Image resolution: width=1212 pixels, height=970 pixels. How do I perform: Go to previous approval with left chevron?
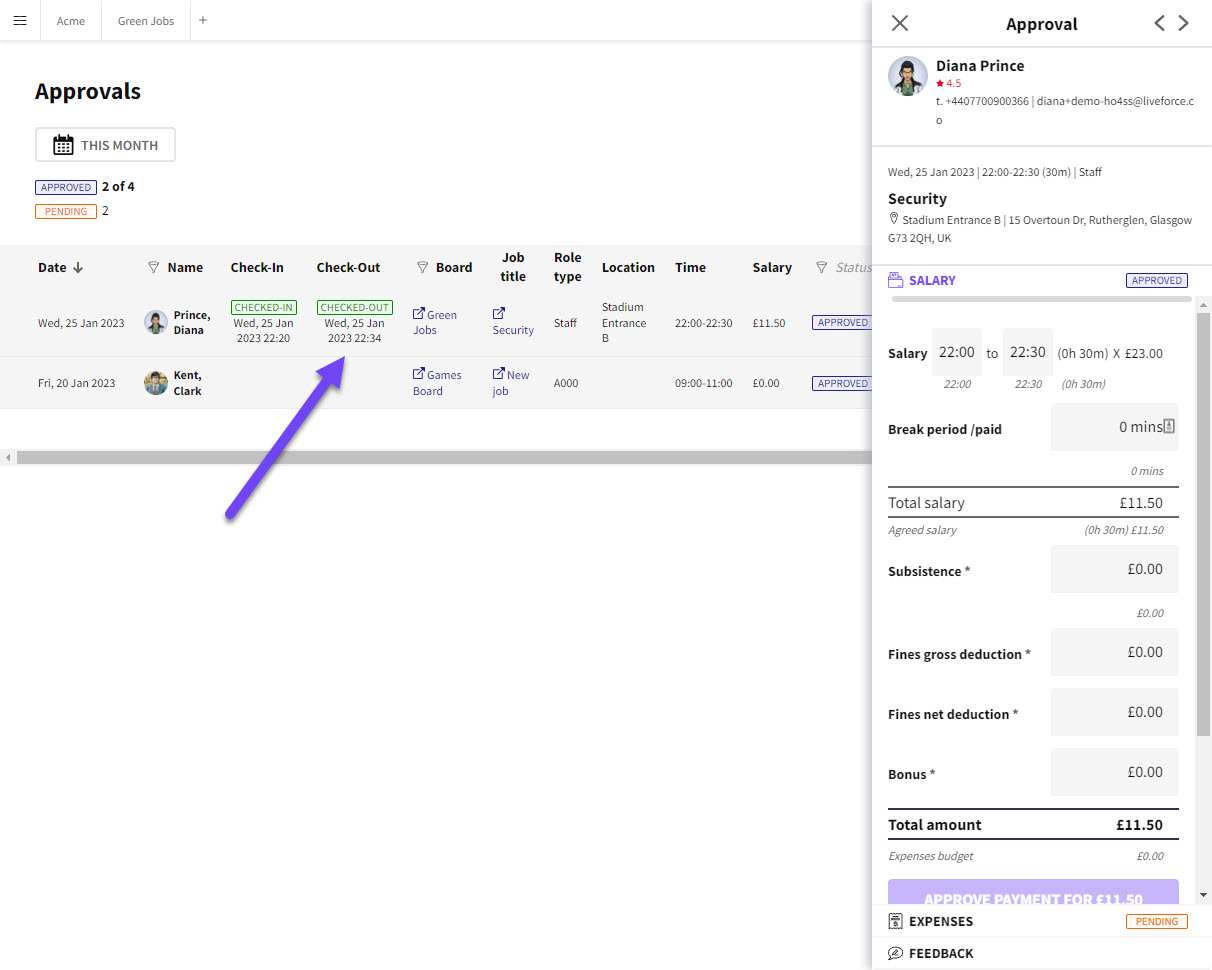tap(1159, 23)
